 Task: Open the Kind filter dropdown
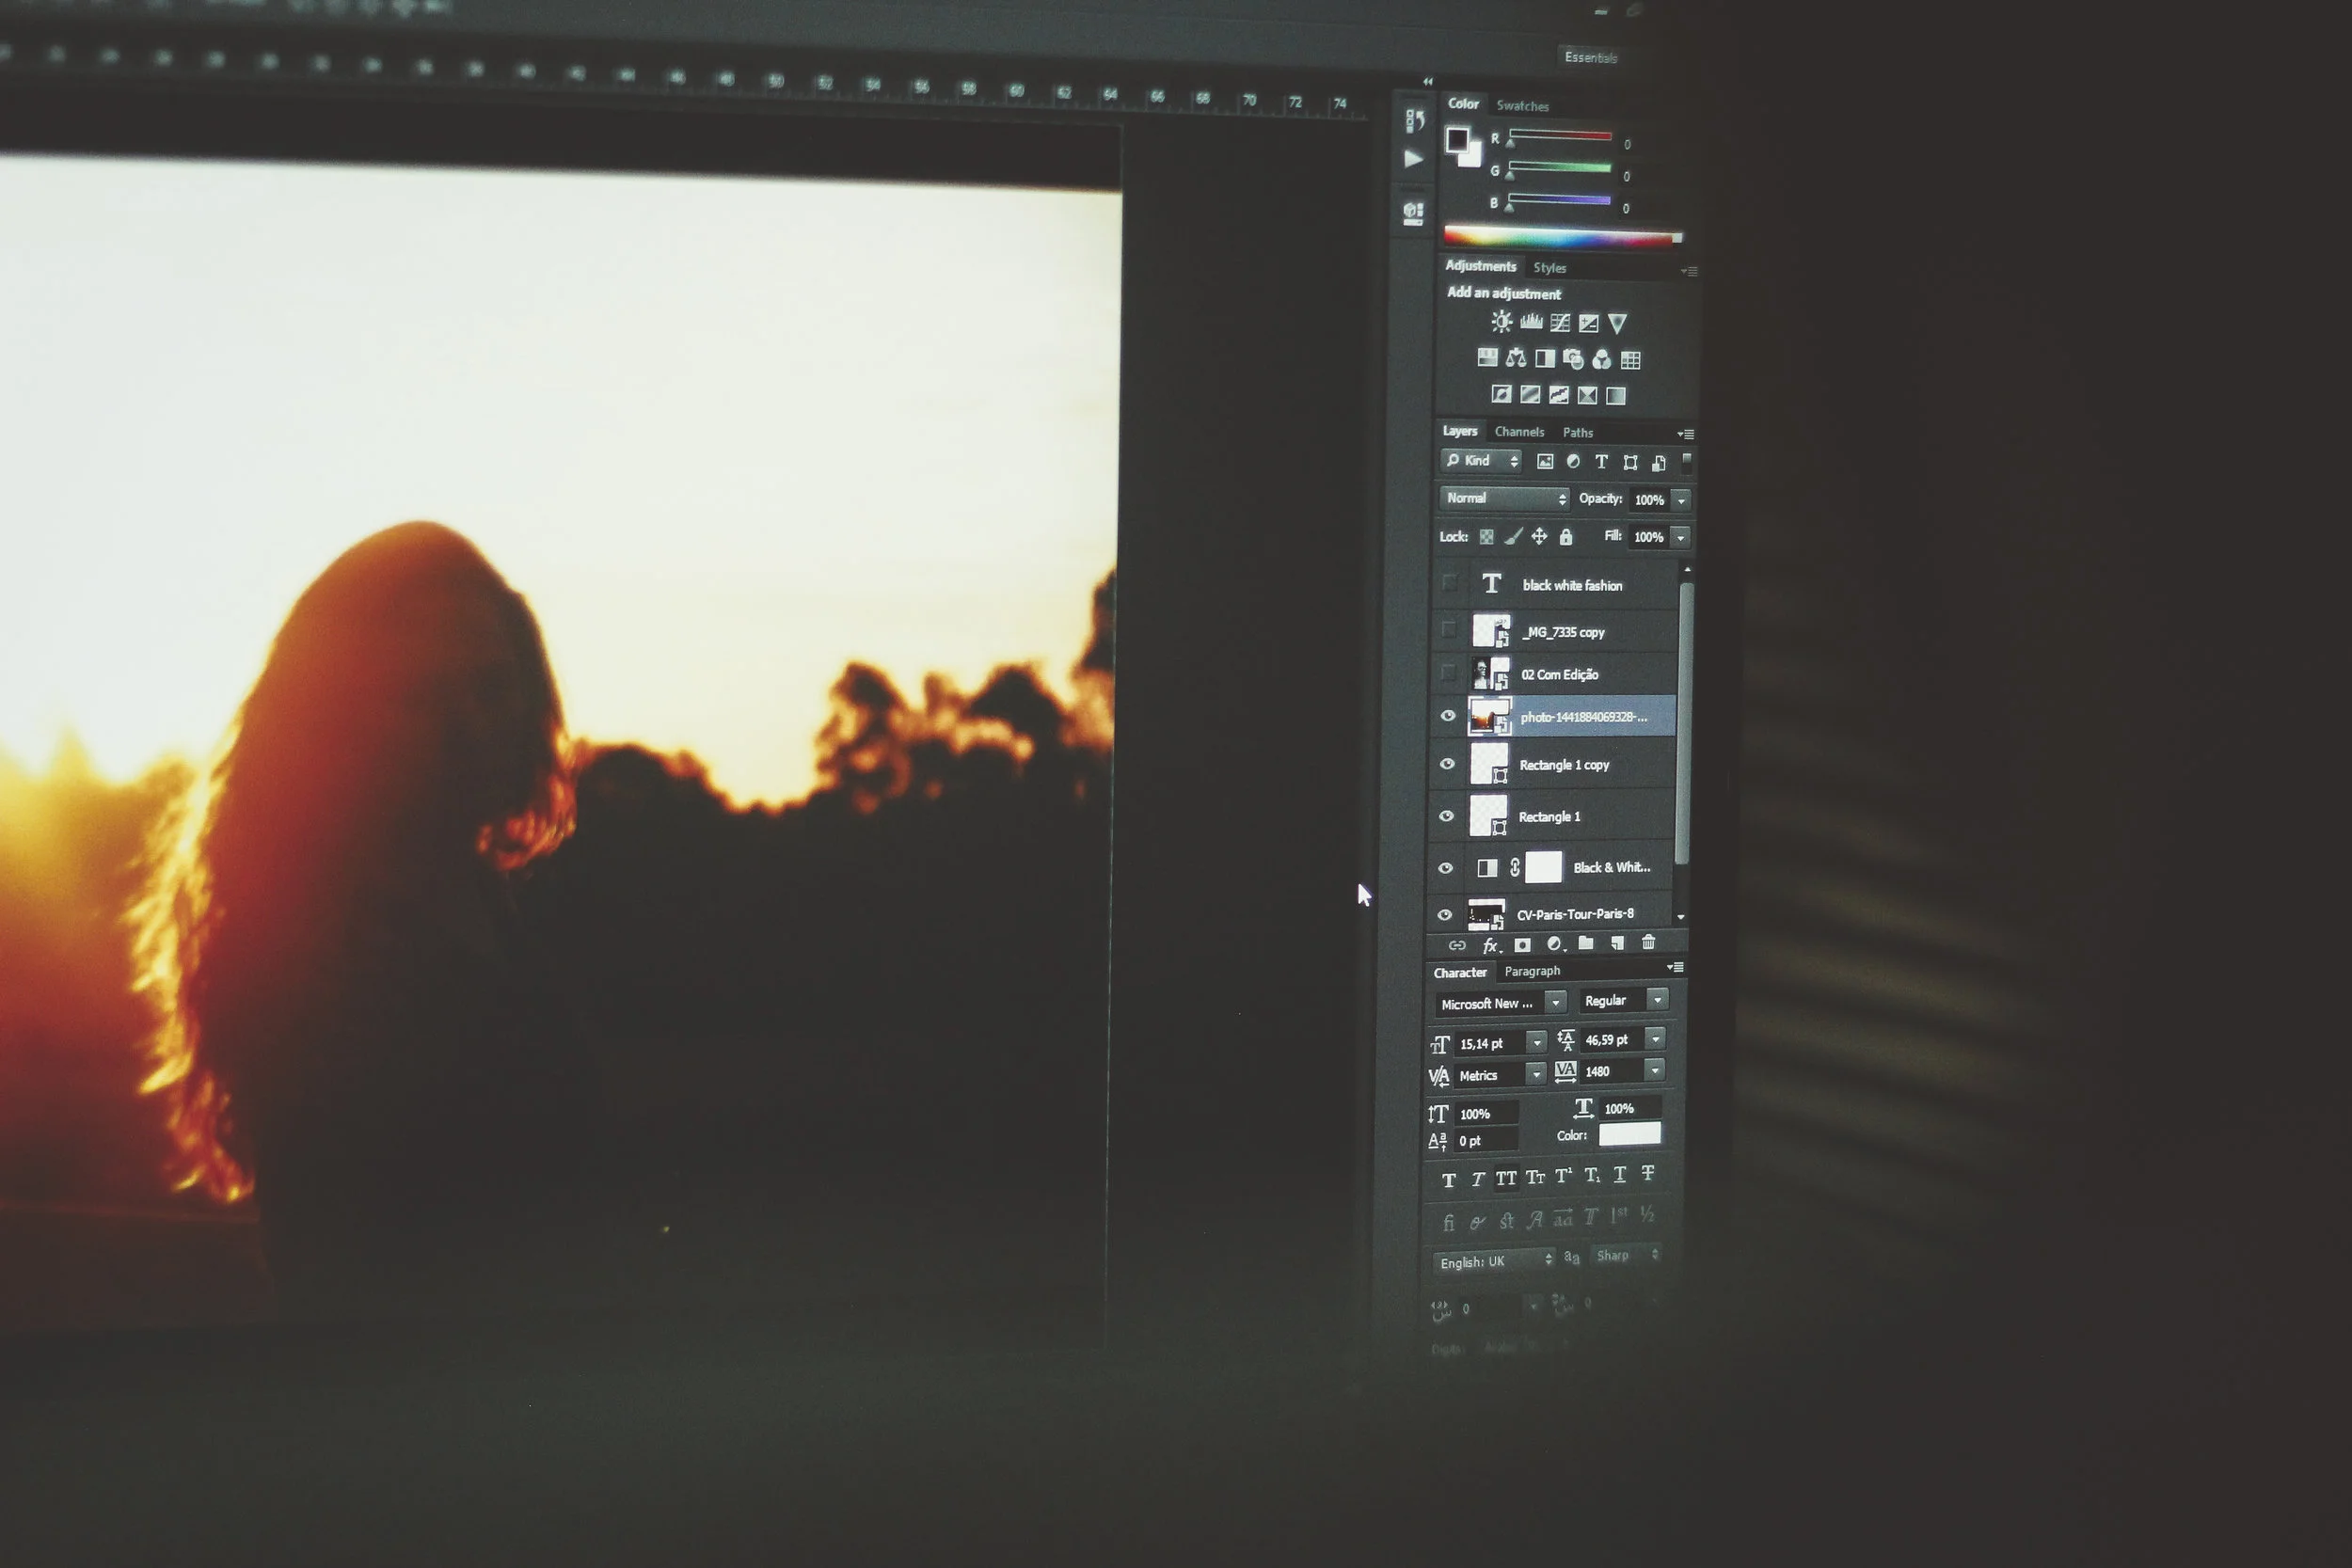point(1478,461)
